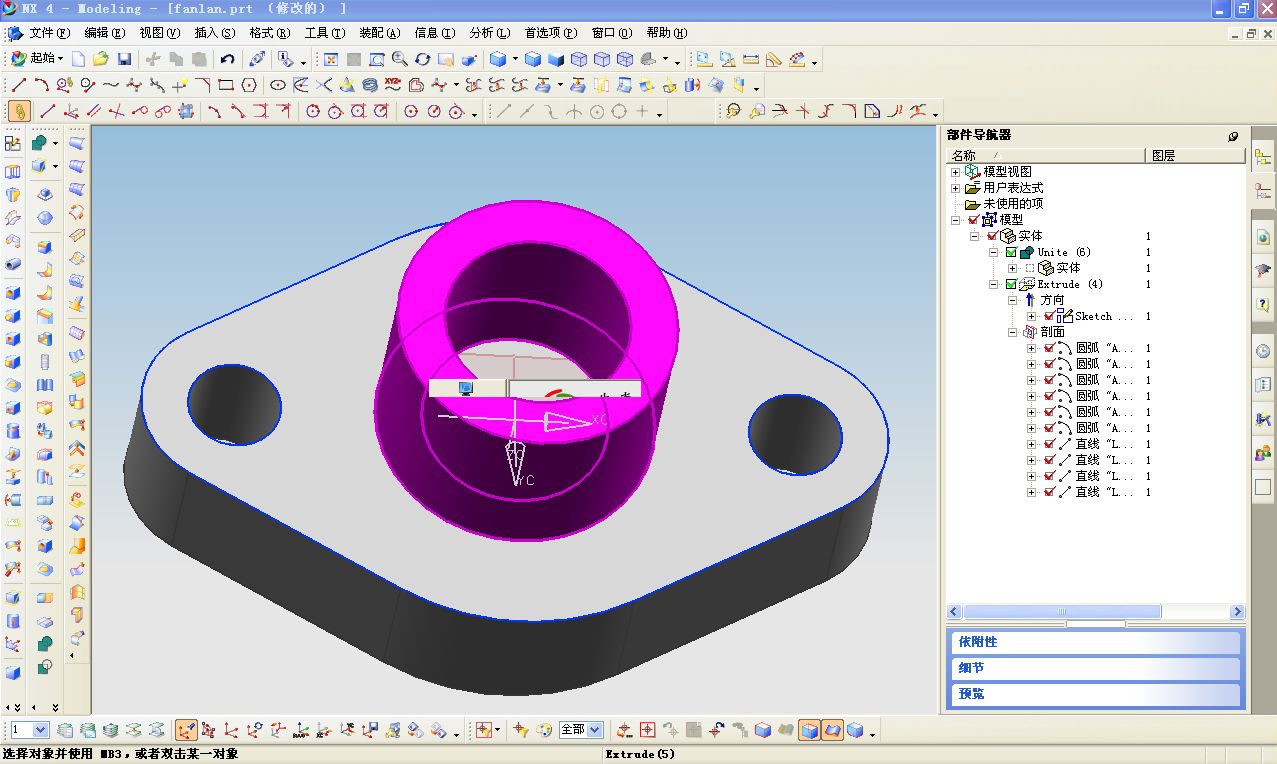This screenshot has height=764, width=1277.
Task: Toggle checkbox of the 实体 node under 模型
Action: [992, 236]
